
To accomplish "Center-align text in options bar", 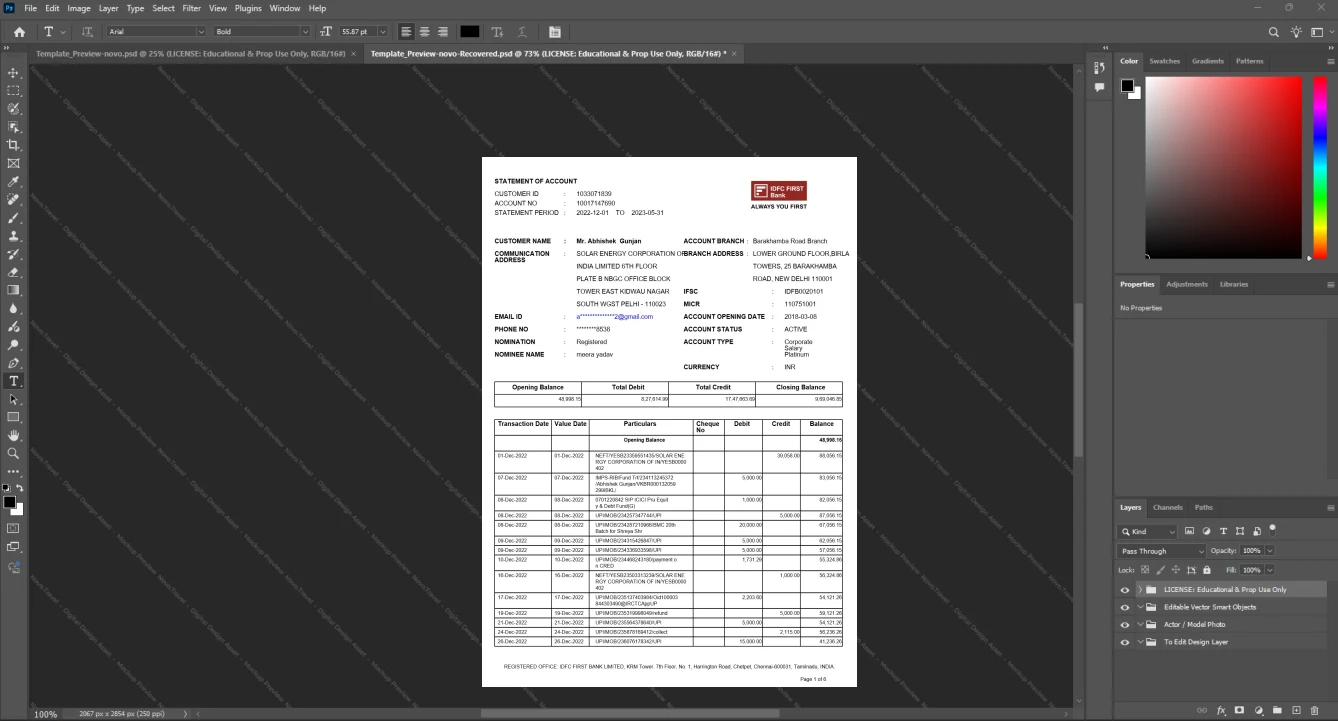I will coord(424,32).
